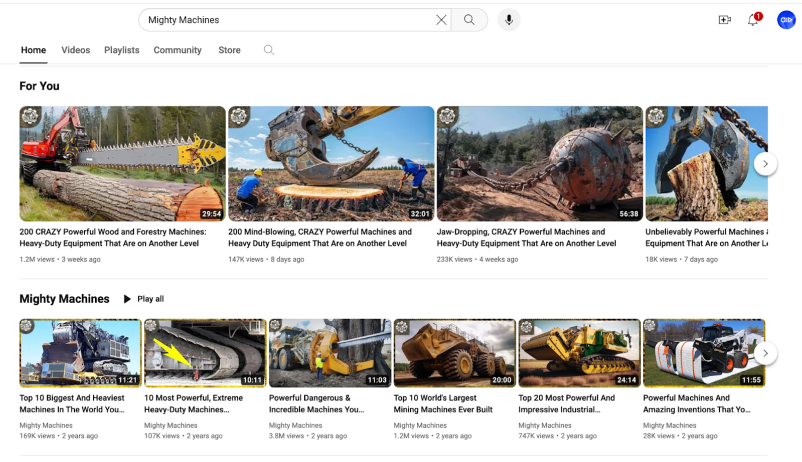Open title Jaw-Dropping, CRAZY Powerful Machines
This screenshot has width=802, height=462.
526,237
